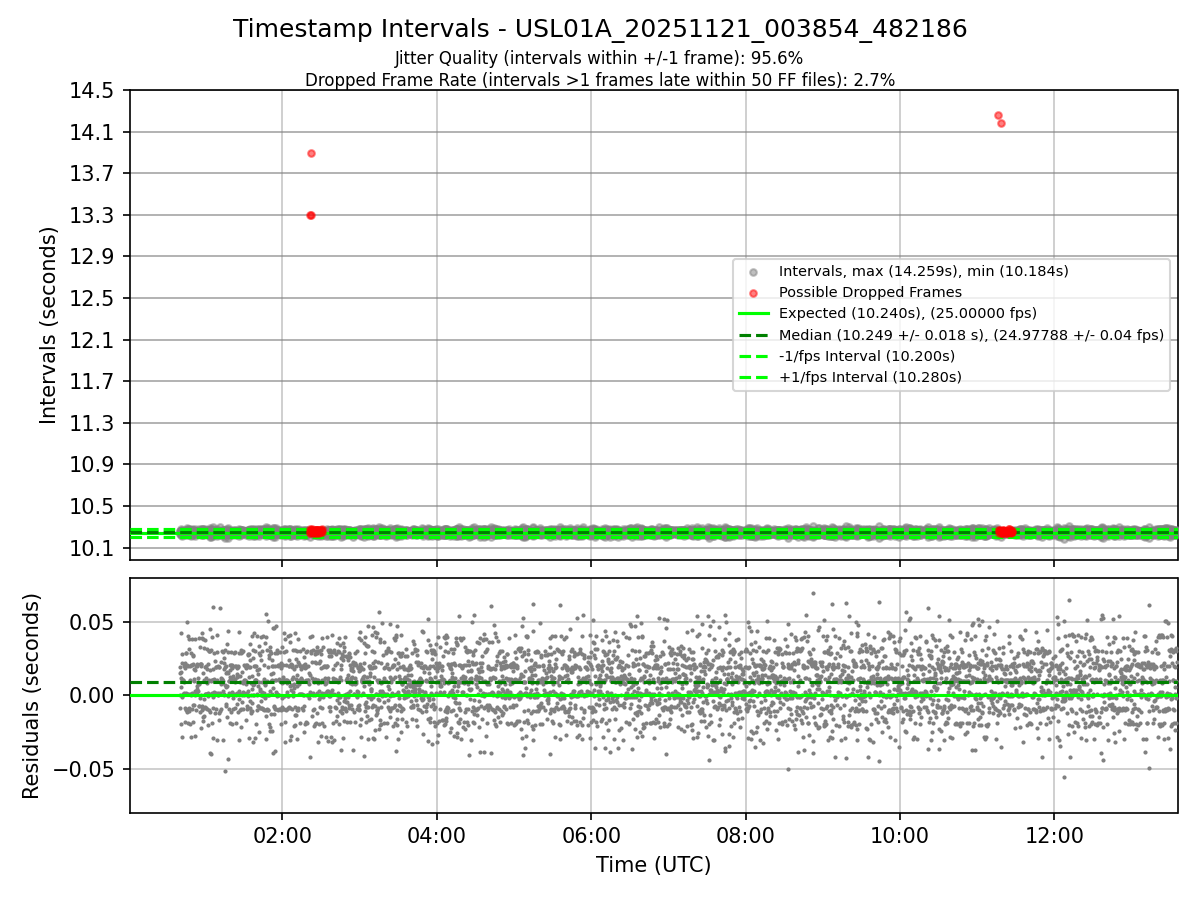
Task: Click the "Dropped Frame Rate" 2.7% subtitle line
Action: tap(600, 80)
